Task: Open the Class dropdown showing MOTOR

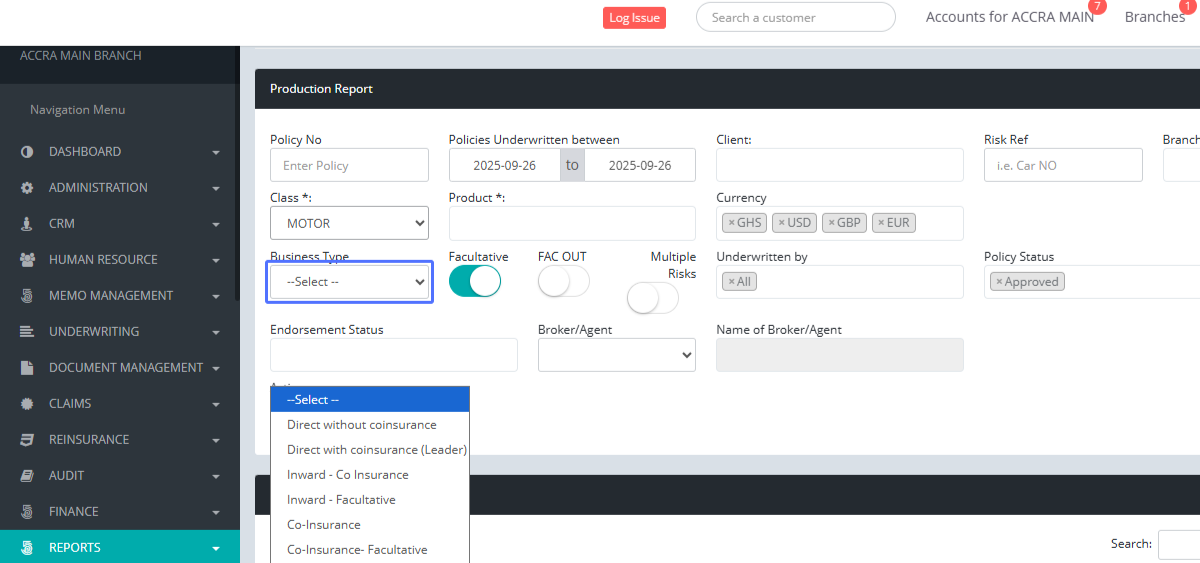Action: [349, 223]
